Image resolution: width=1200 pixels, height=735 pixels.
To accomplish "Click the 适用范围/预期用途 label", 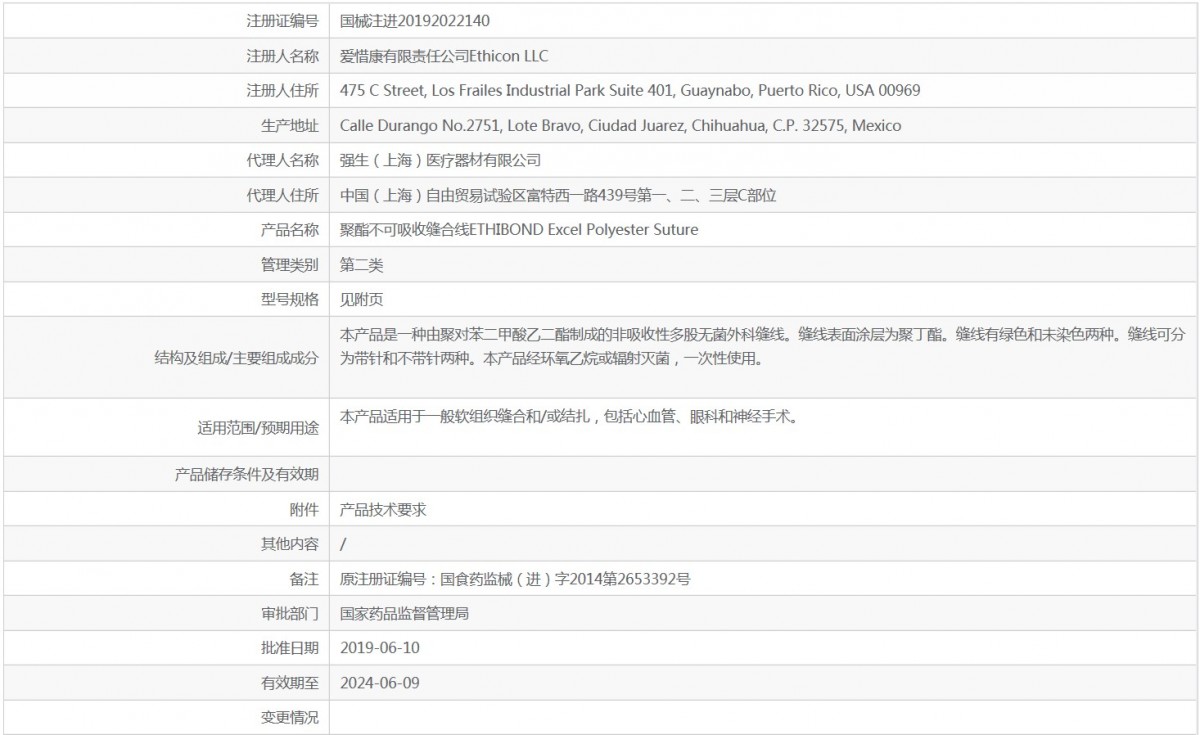I will (259, 428).
